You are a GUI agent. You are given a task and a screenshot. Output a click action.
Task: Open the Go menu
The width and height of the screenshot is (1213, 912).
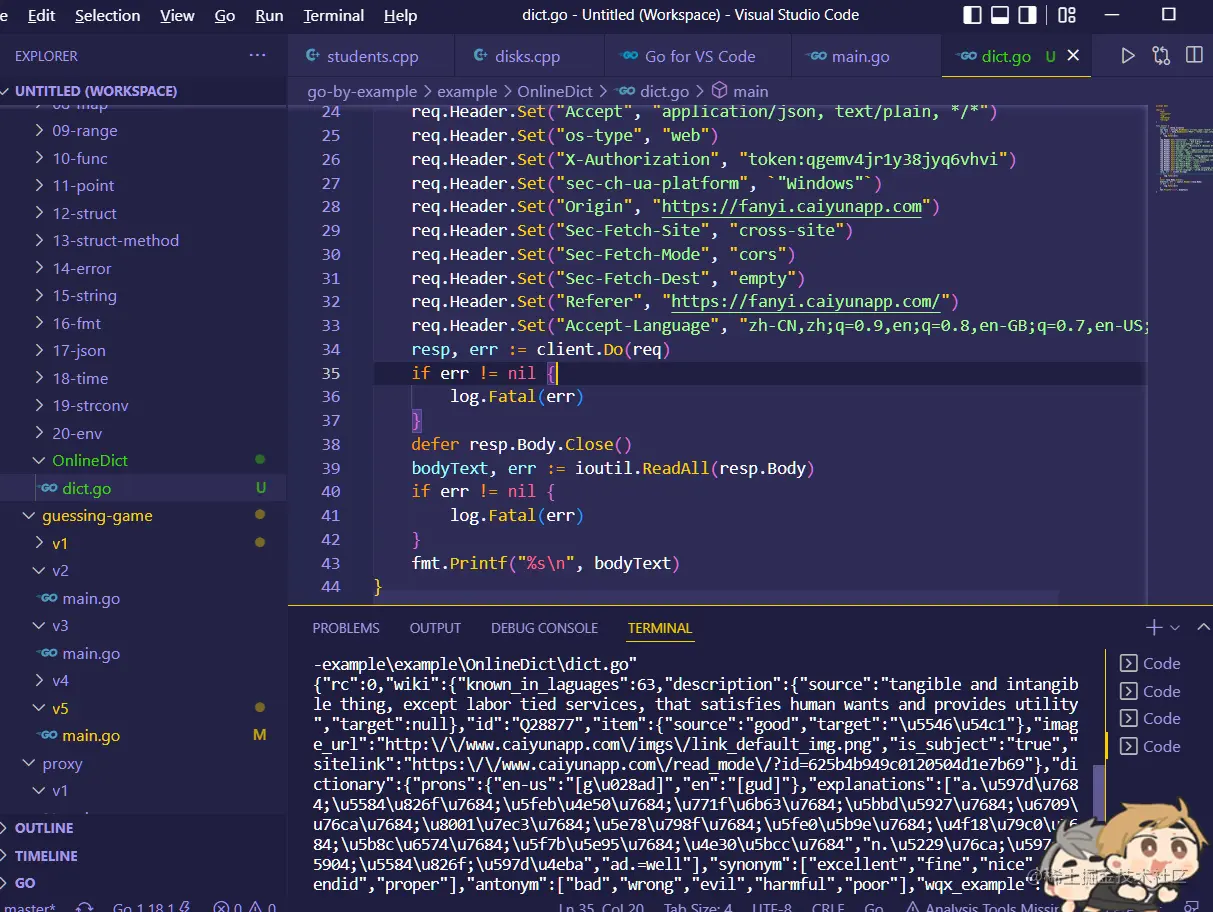(225, 15)
